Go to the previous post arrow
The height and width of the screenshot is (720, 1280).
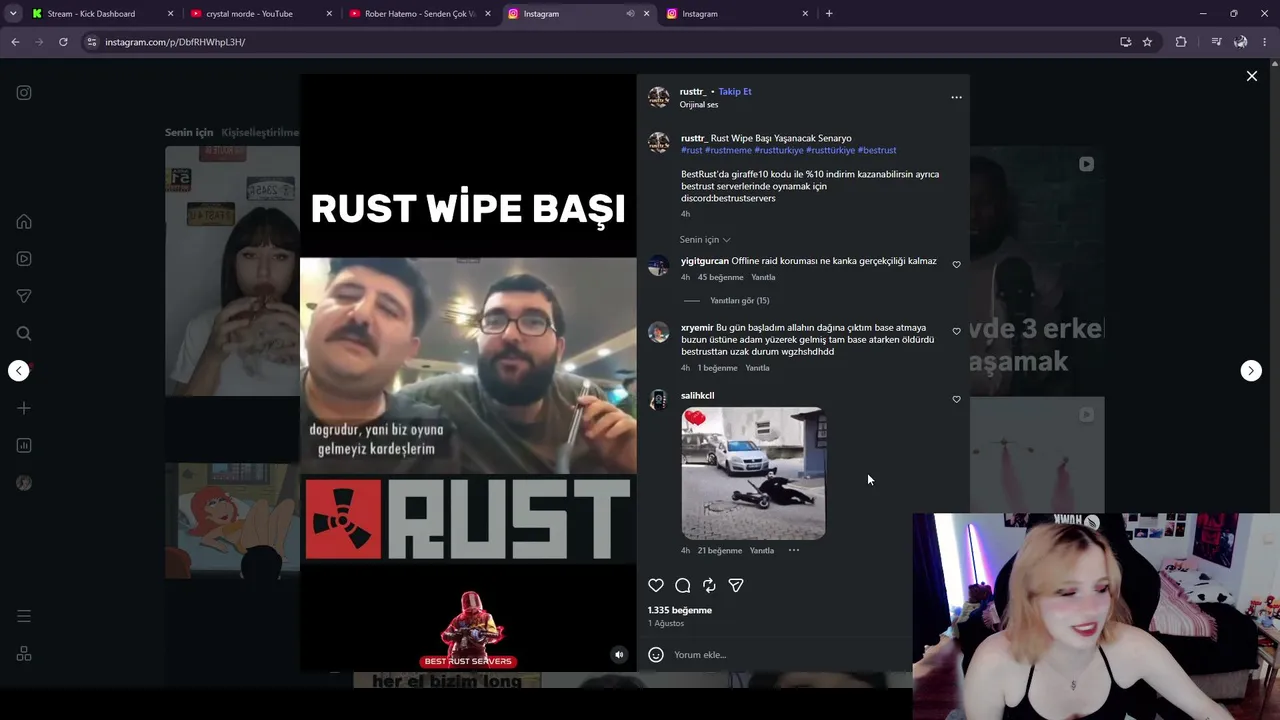tap(19, 371)
